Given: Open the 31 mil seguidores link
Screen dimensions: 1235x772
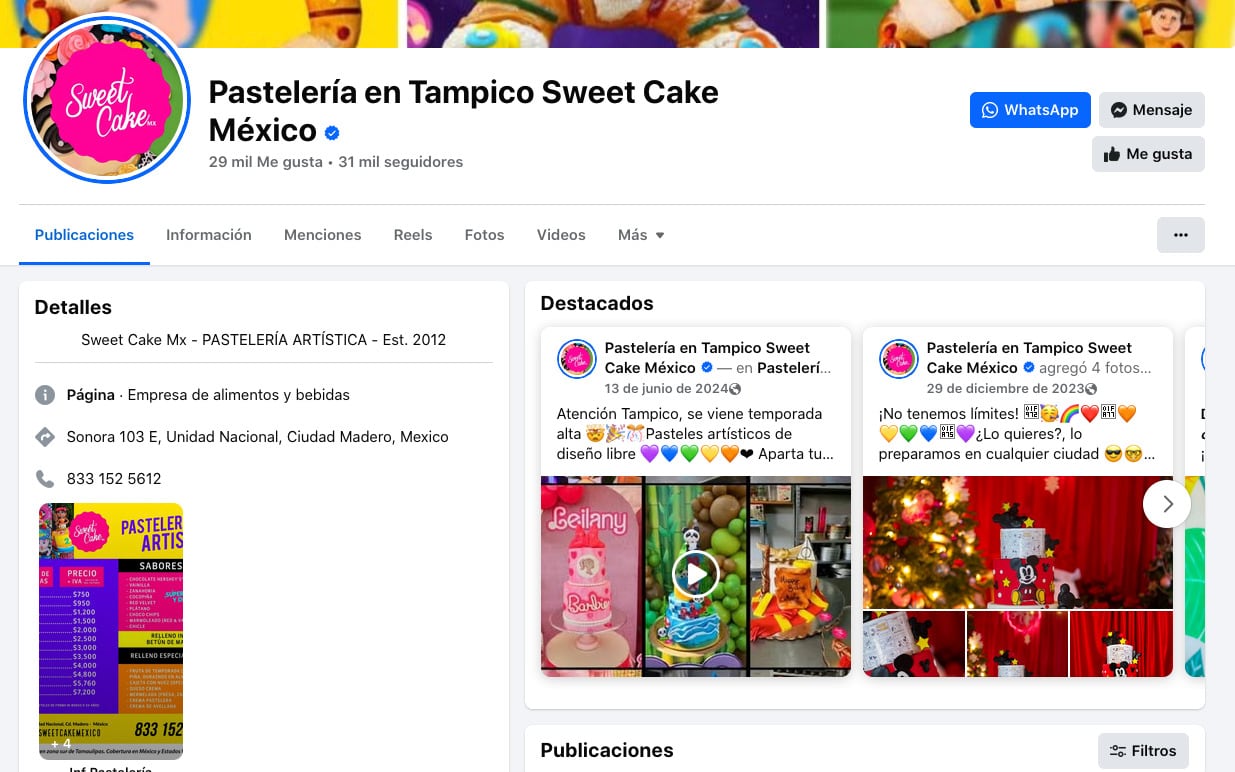Looking at the screenshot, I should (400, 161).
